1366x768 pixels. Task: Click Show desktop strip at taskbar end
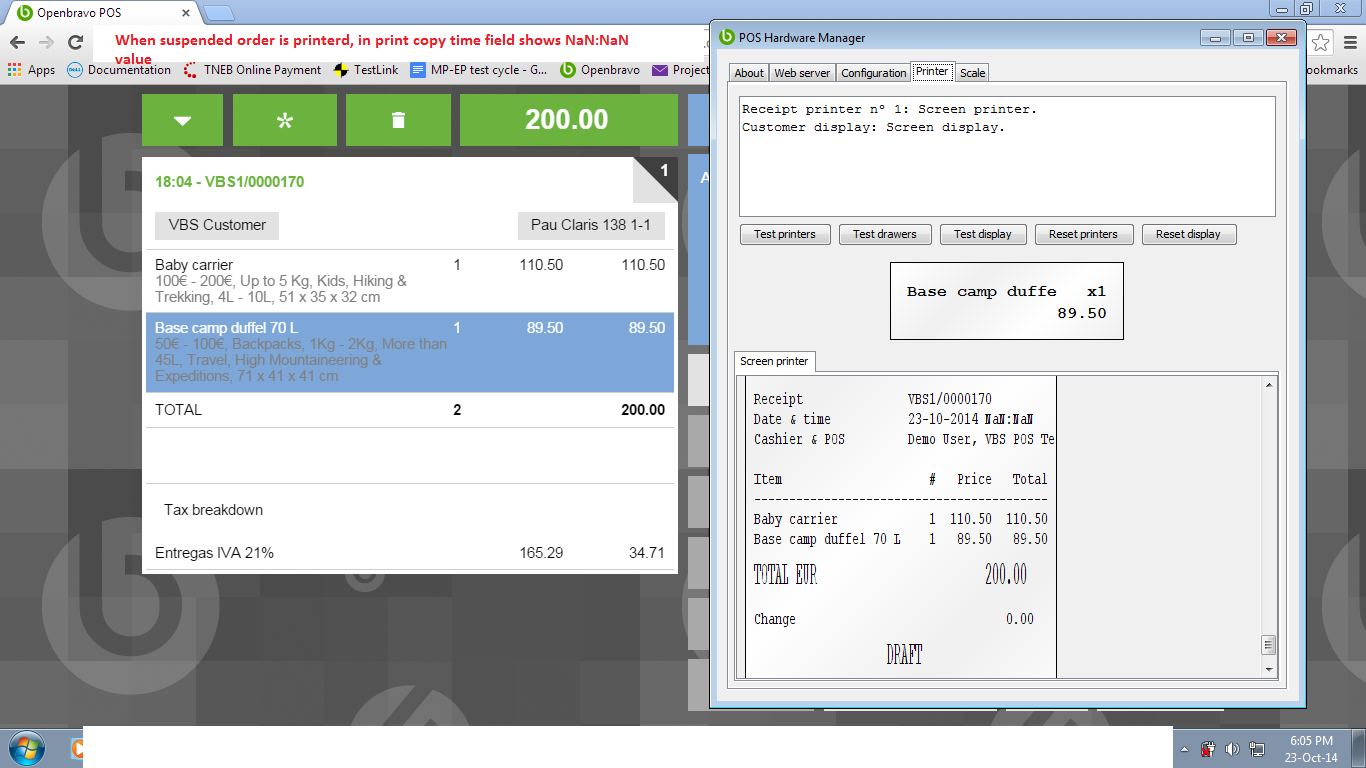tap(1359, 749)
